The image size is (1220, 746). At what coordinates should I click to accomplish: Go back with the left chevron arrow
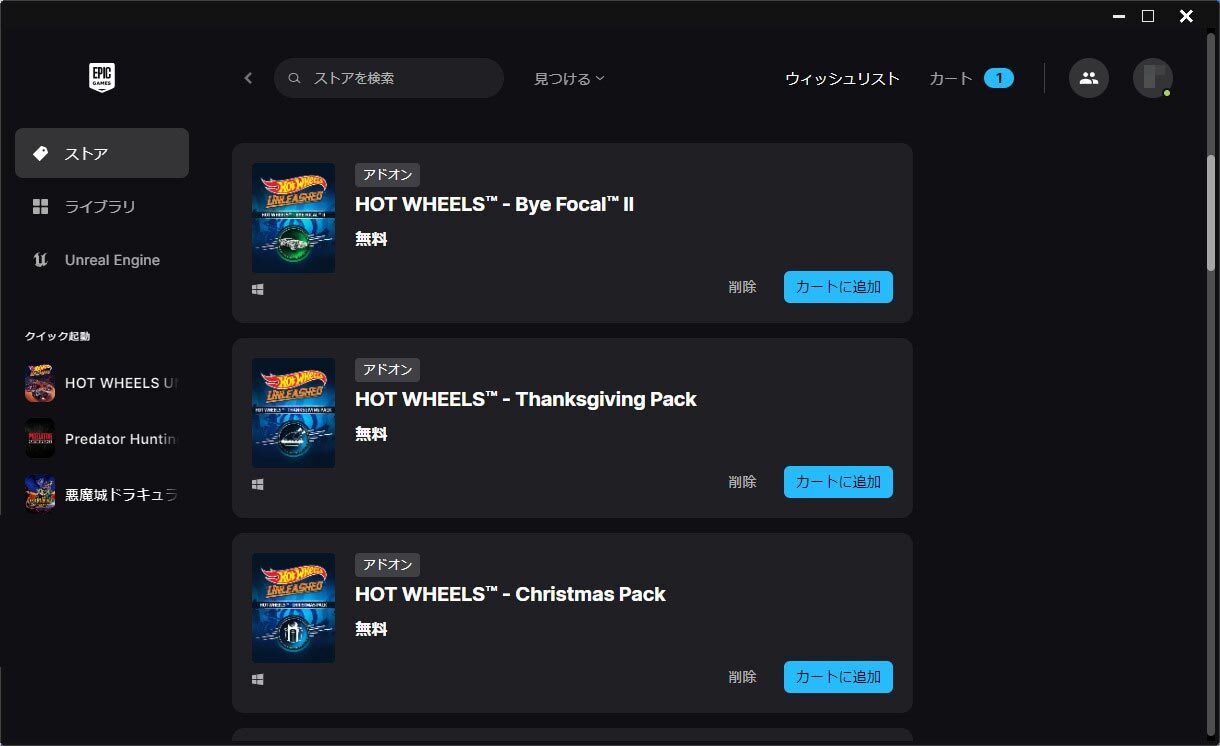point(248,78)
